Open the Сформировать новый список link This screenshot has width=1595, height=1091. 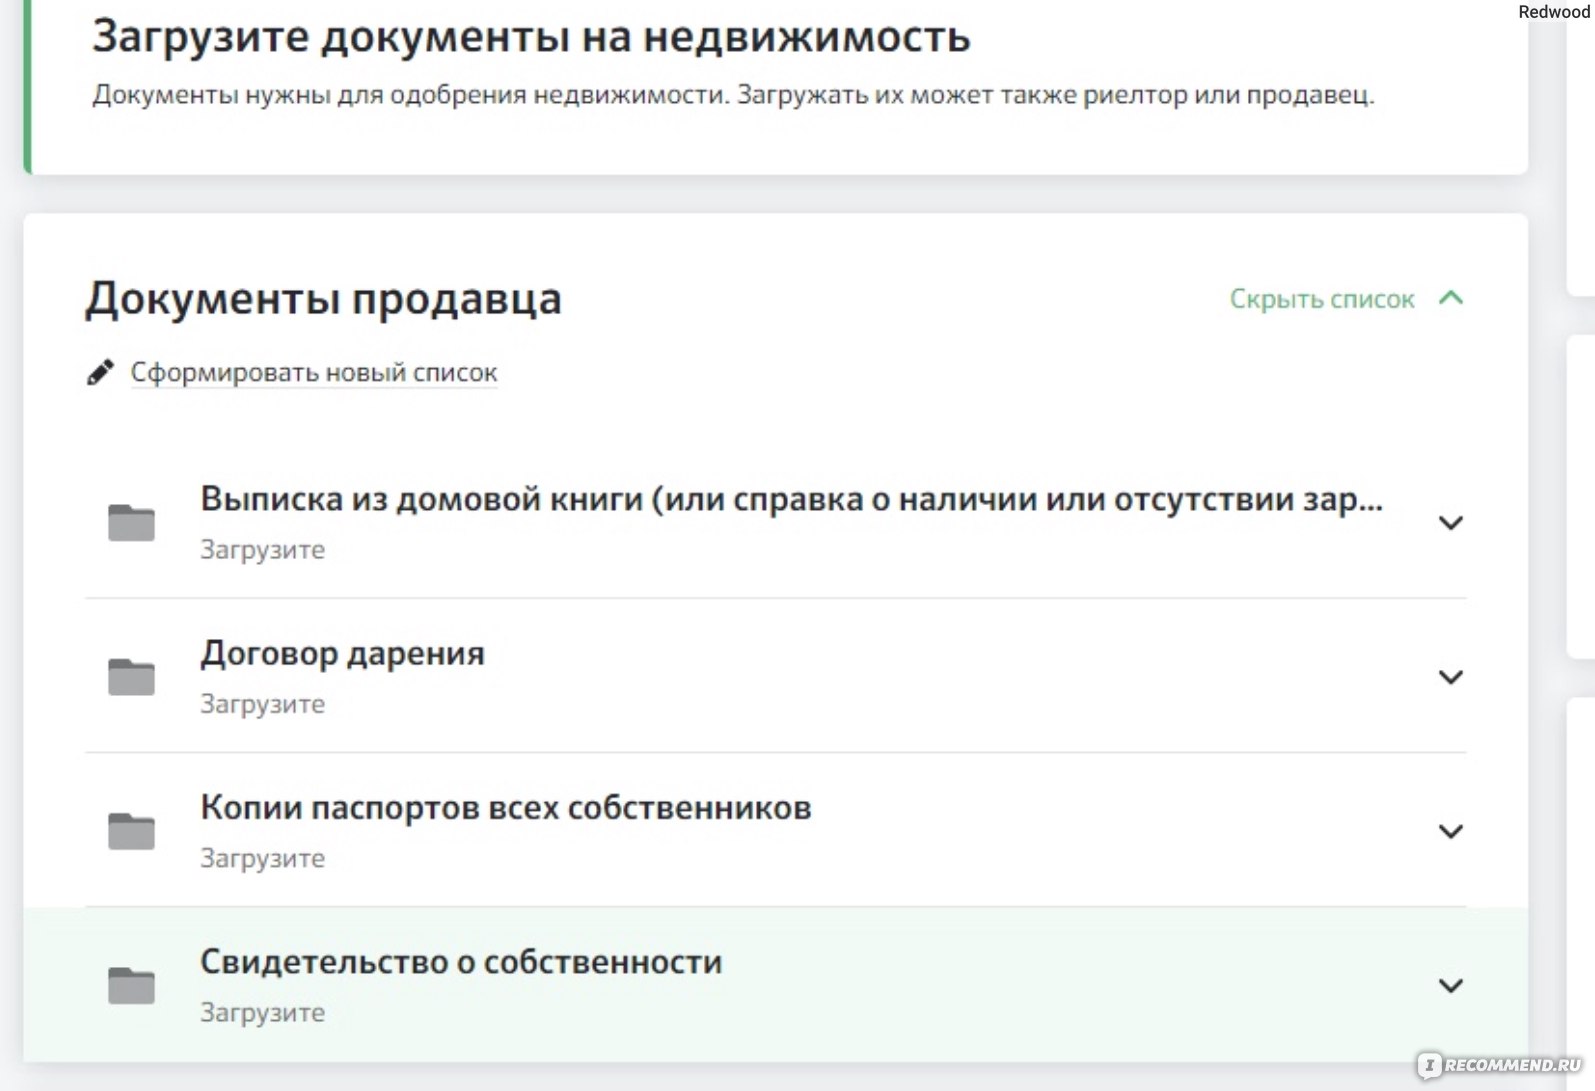pyautogui.click(x=314, y=373)
